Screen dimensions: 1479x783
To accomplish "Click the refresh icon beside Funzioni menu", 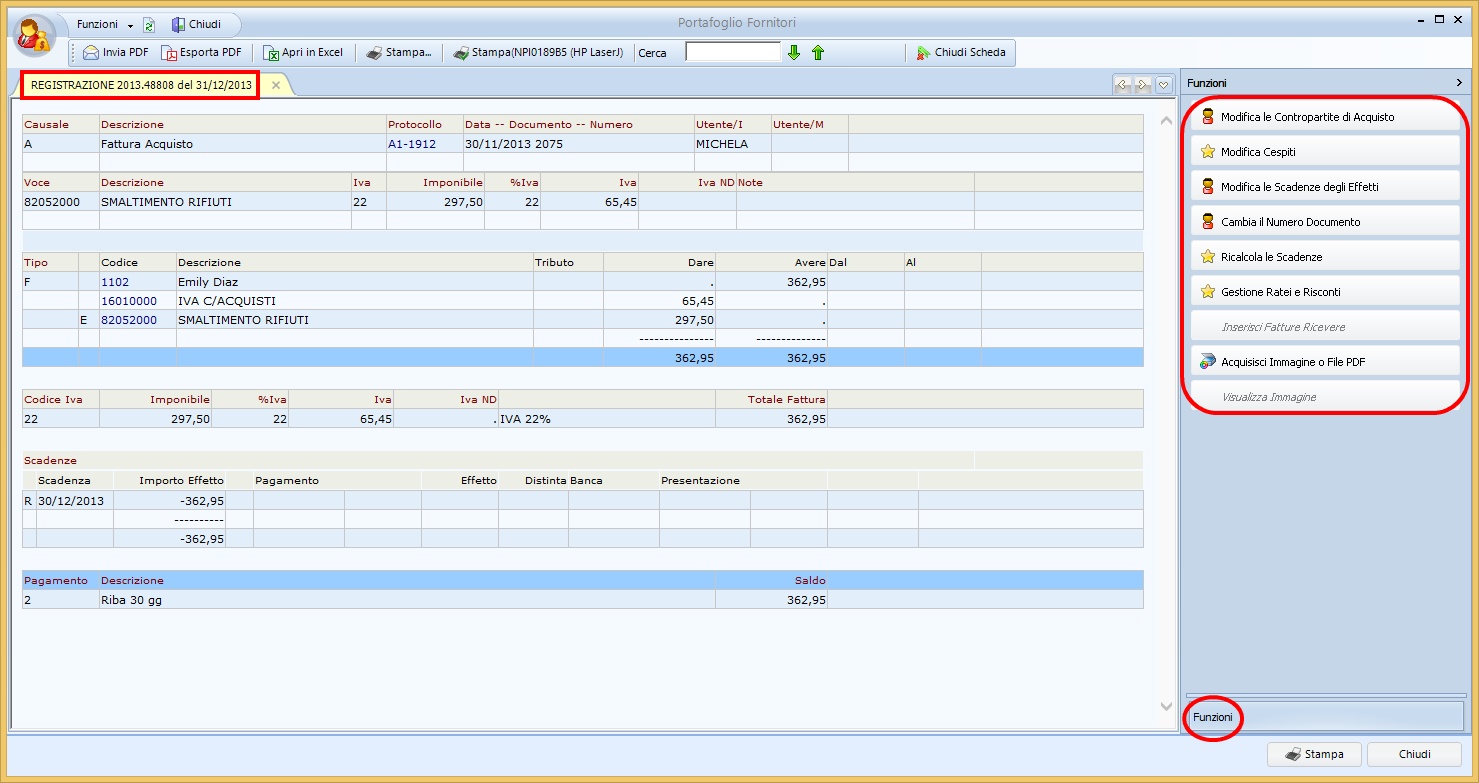I will tap(149, 25).
